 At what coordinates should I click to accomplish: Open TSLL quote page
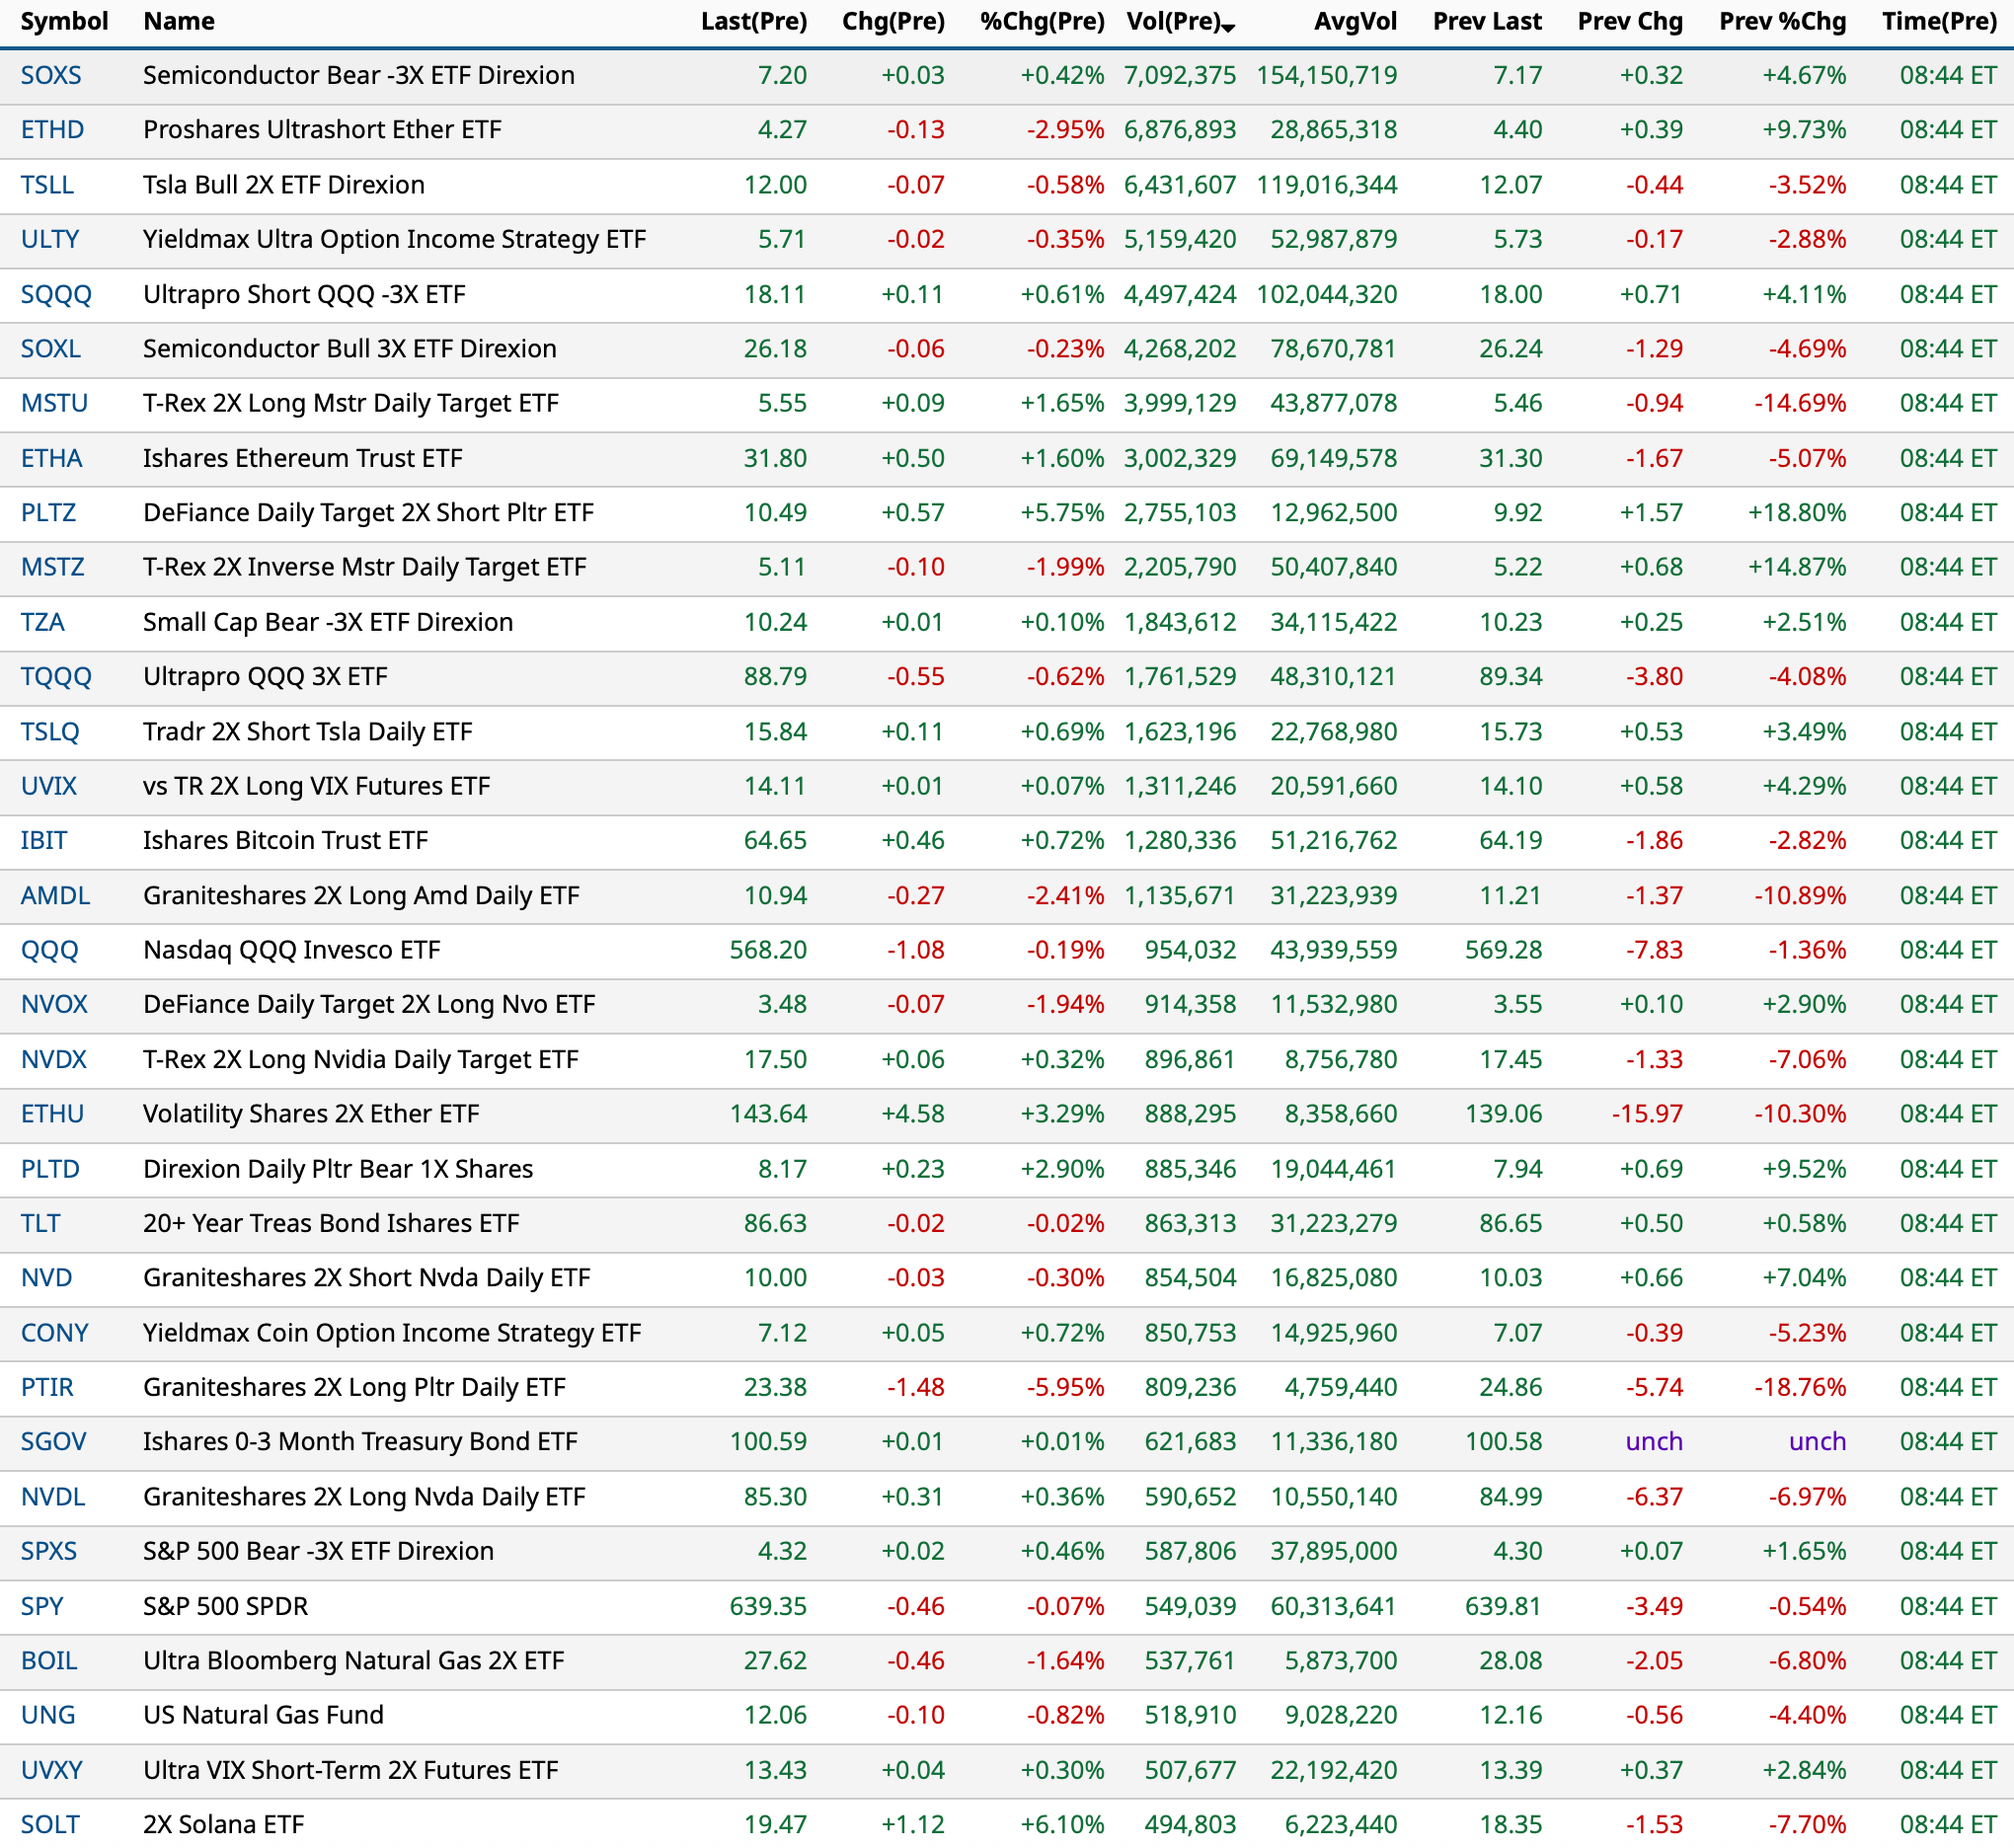[x=47, y=185]
